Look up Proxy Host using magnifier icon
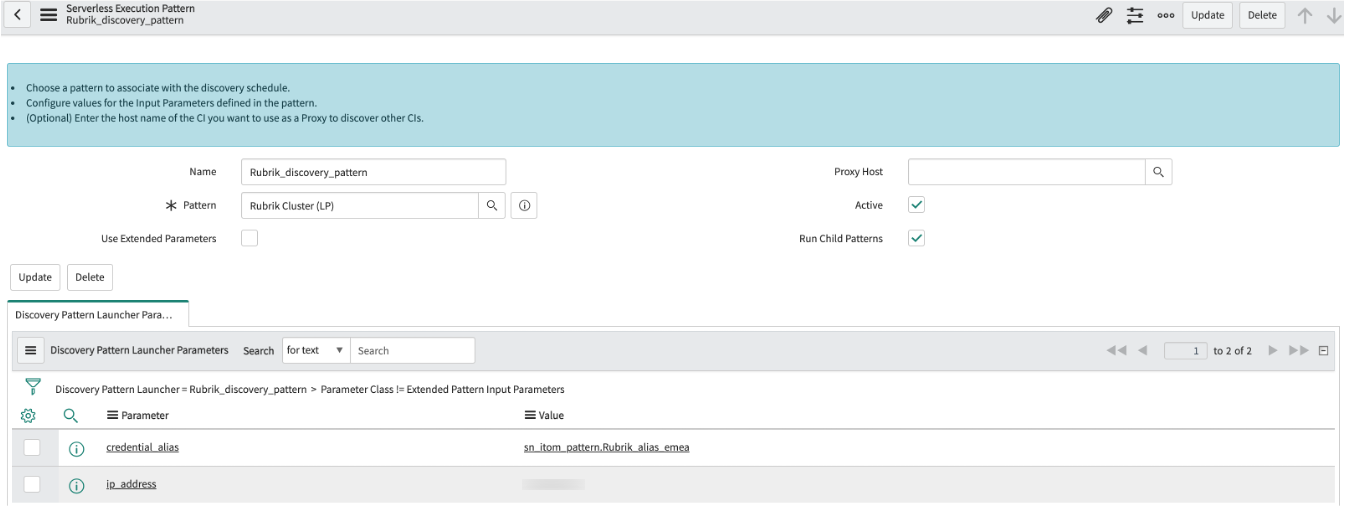 (x=1158, y=172)
